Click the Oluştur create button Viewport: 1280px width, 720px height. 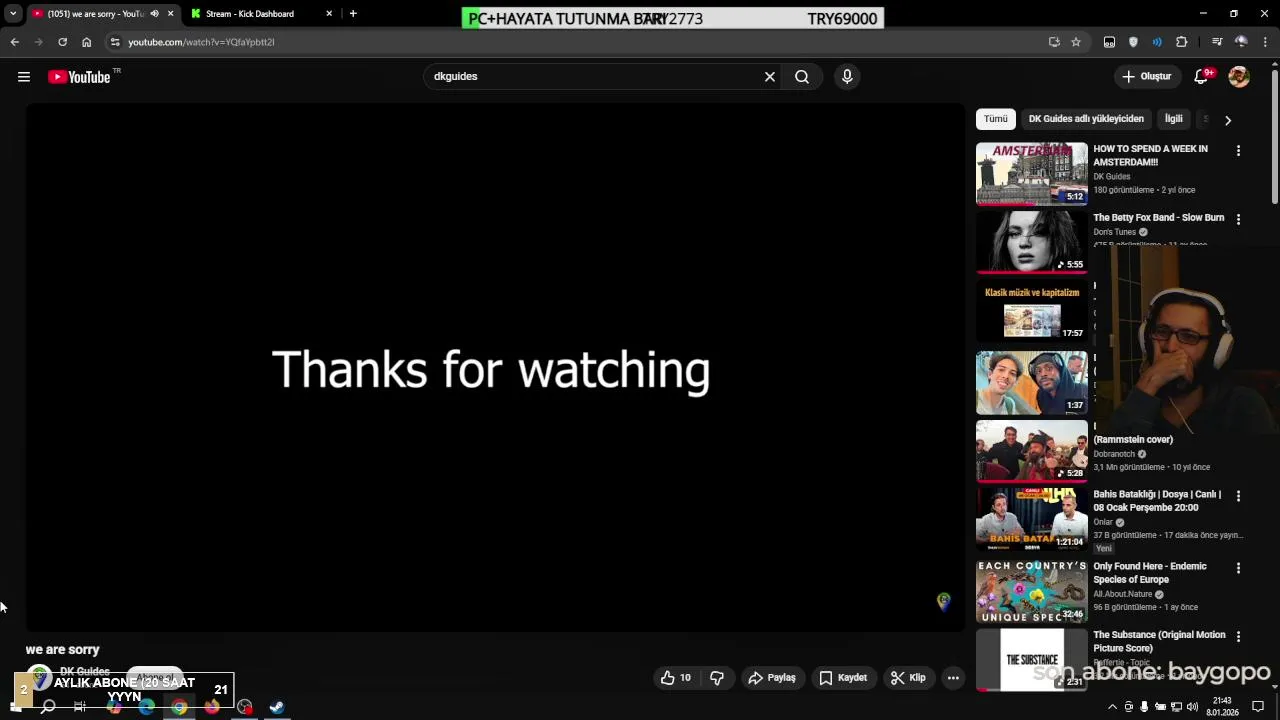coord(1146,77)
